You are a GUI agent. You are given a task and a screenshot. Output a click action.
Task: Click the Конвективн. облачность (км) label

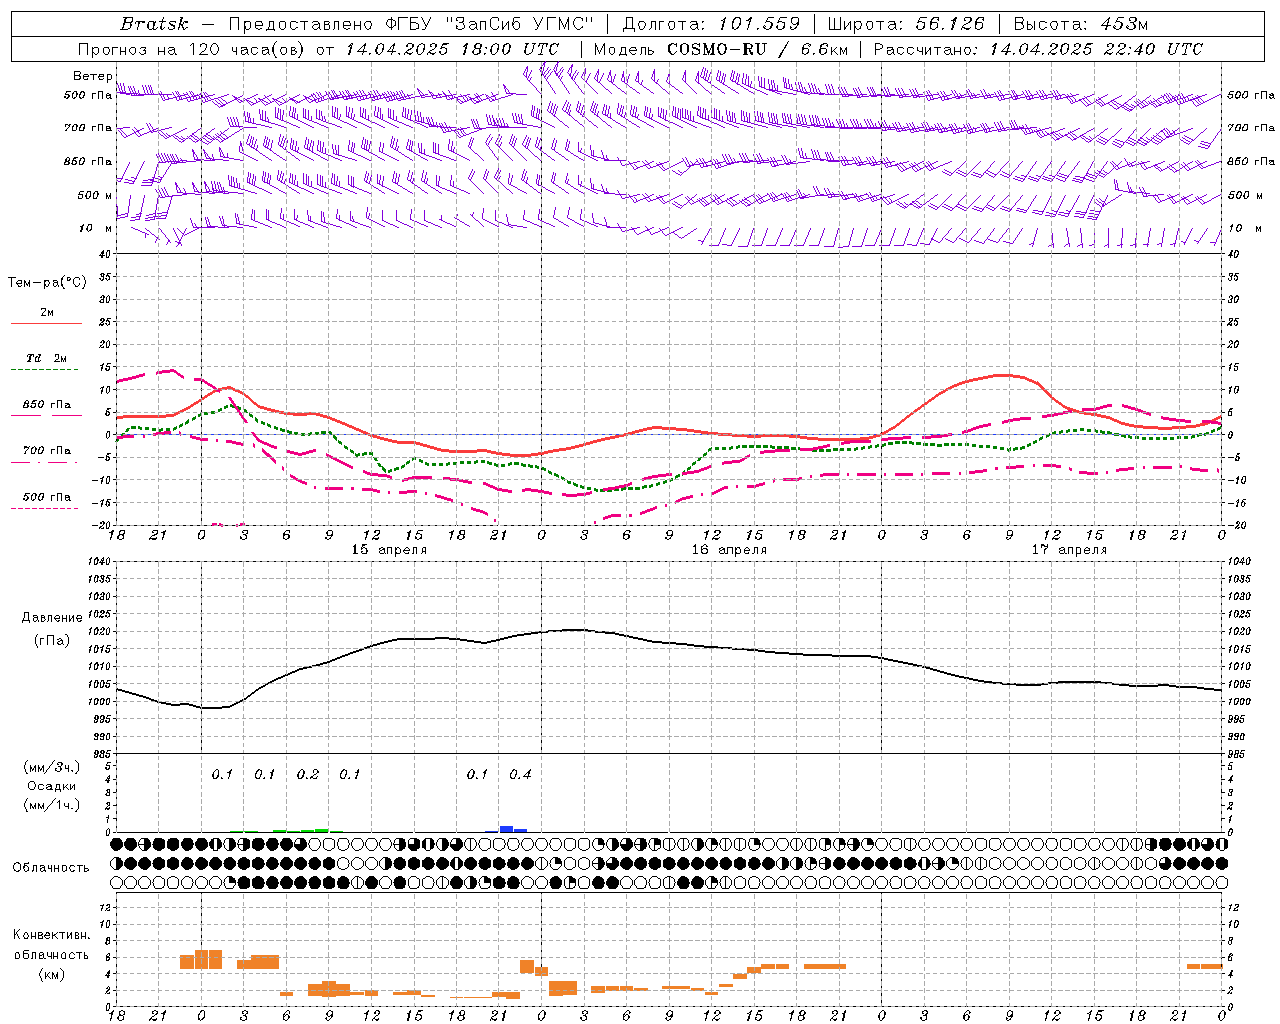pos(51,954)
